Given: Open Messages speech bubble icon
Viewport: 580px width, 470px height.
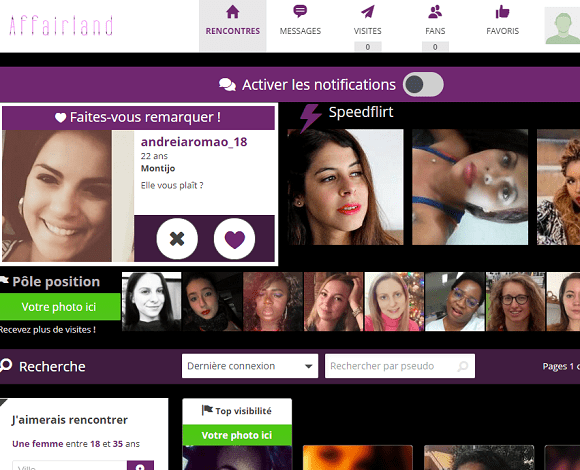Looking at the screenshot, I should 300,11.
